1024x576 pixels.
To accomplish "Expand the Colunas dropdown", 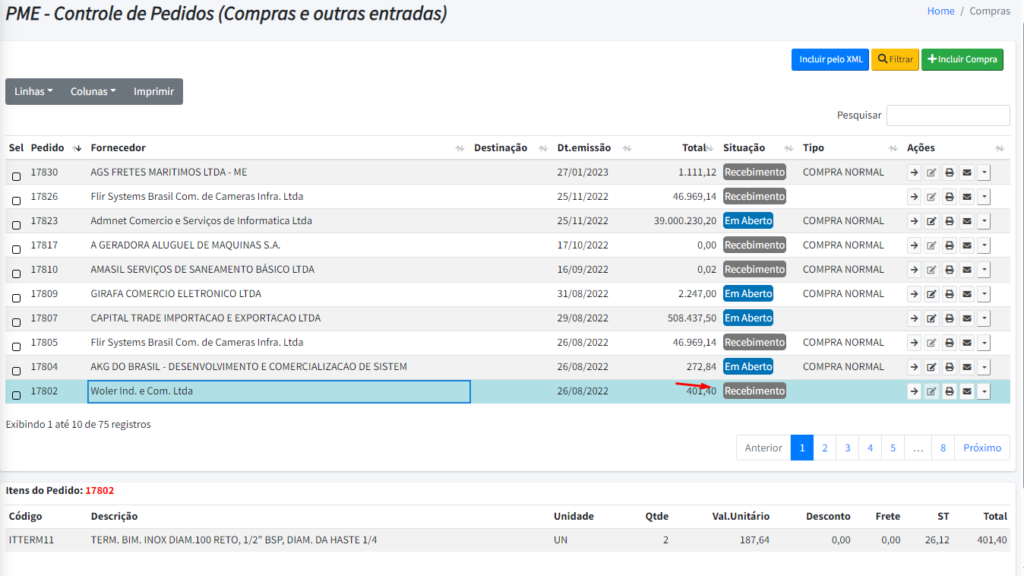I will coord(92,91).
